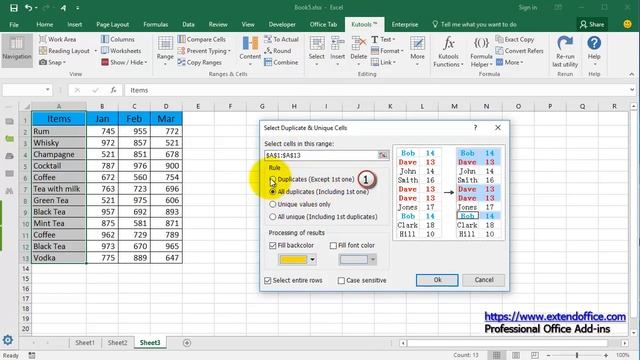
Task: Click the Save icon in title bar
Action: tap(14, 8)
